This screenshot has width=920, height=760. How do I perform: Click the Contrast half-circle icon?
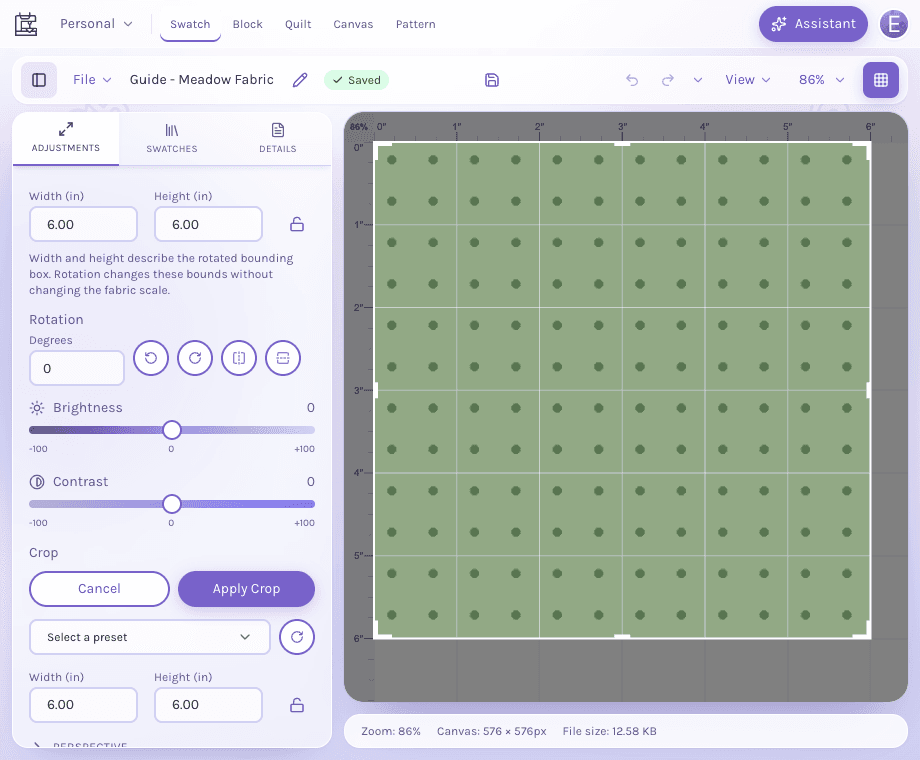tap(37, 482)
